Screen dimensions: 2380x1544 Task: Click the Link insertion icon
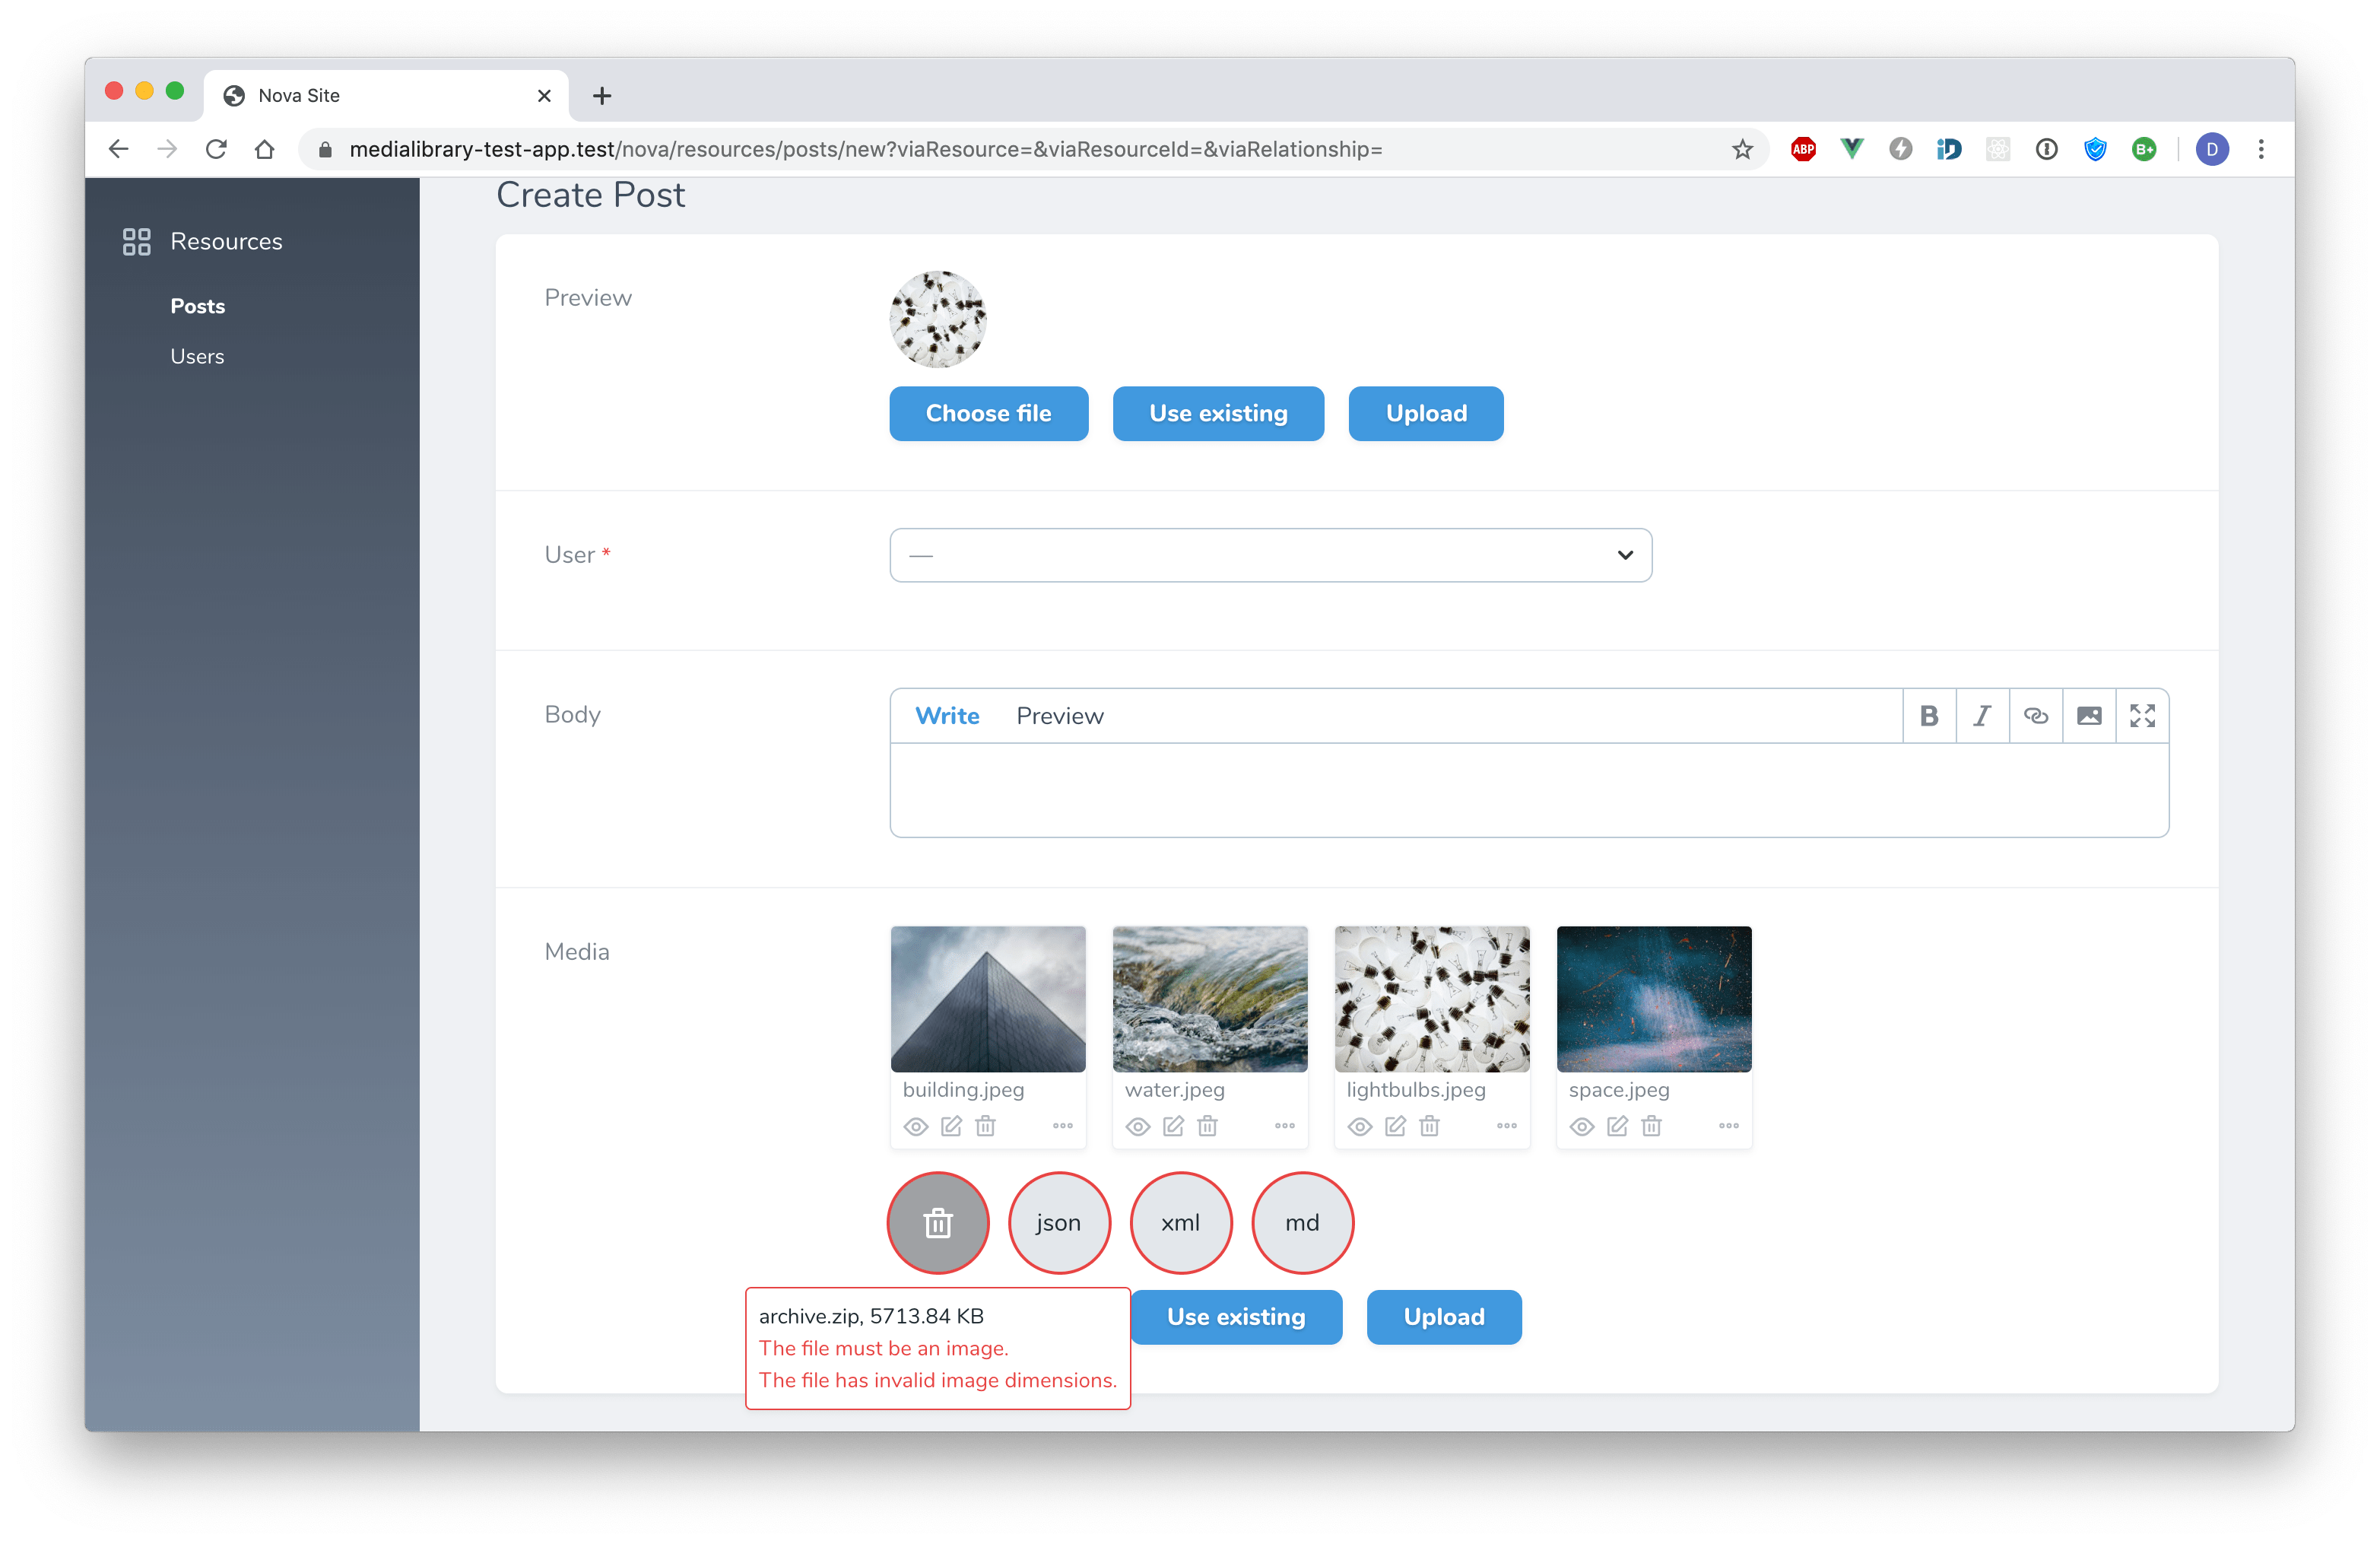[x=2035, y=715]
